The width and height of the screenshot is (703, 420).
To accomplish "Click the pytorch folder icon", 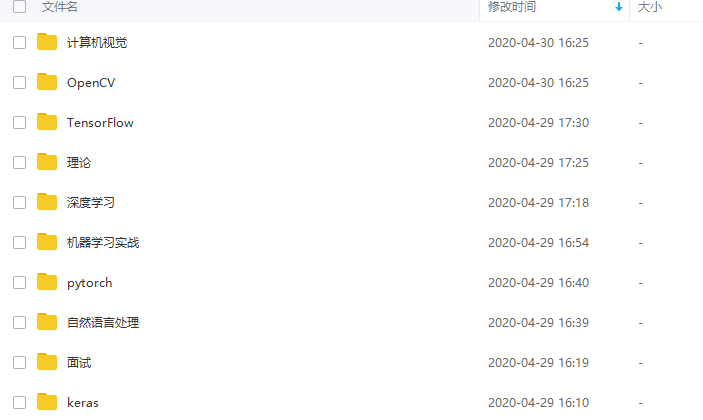I will (x=47, y=281).
